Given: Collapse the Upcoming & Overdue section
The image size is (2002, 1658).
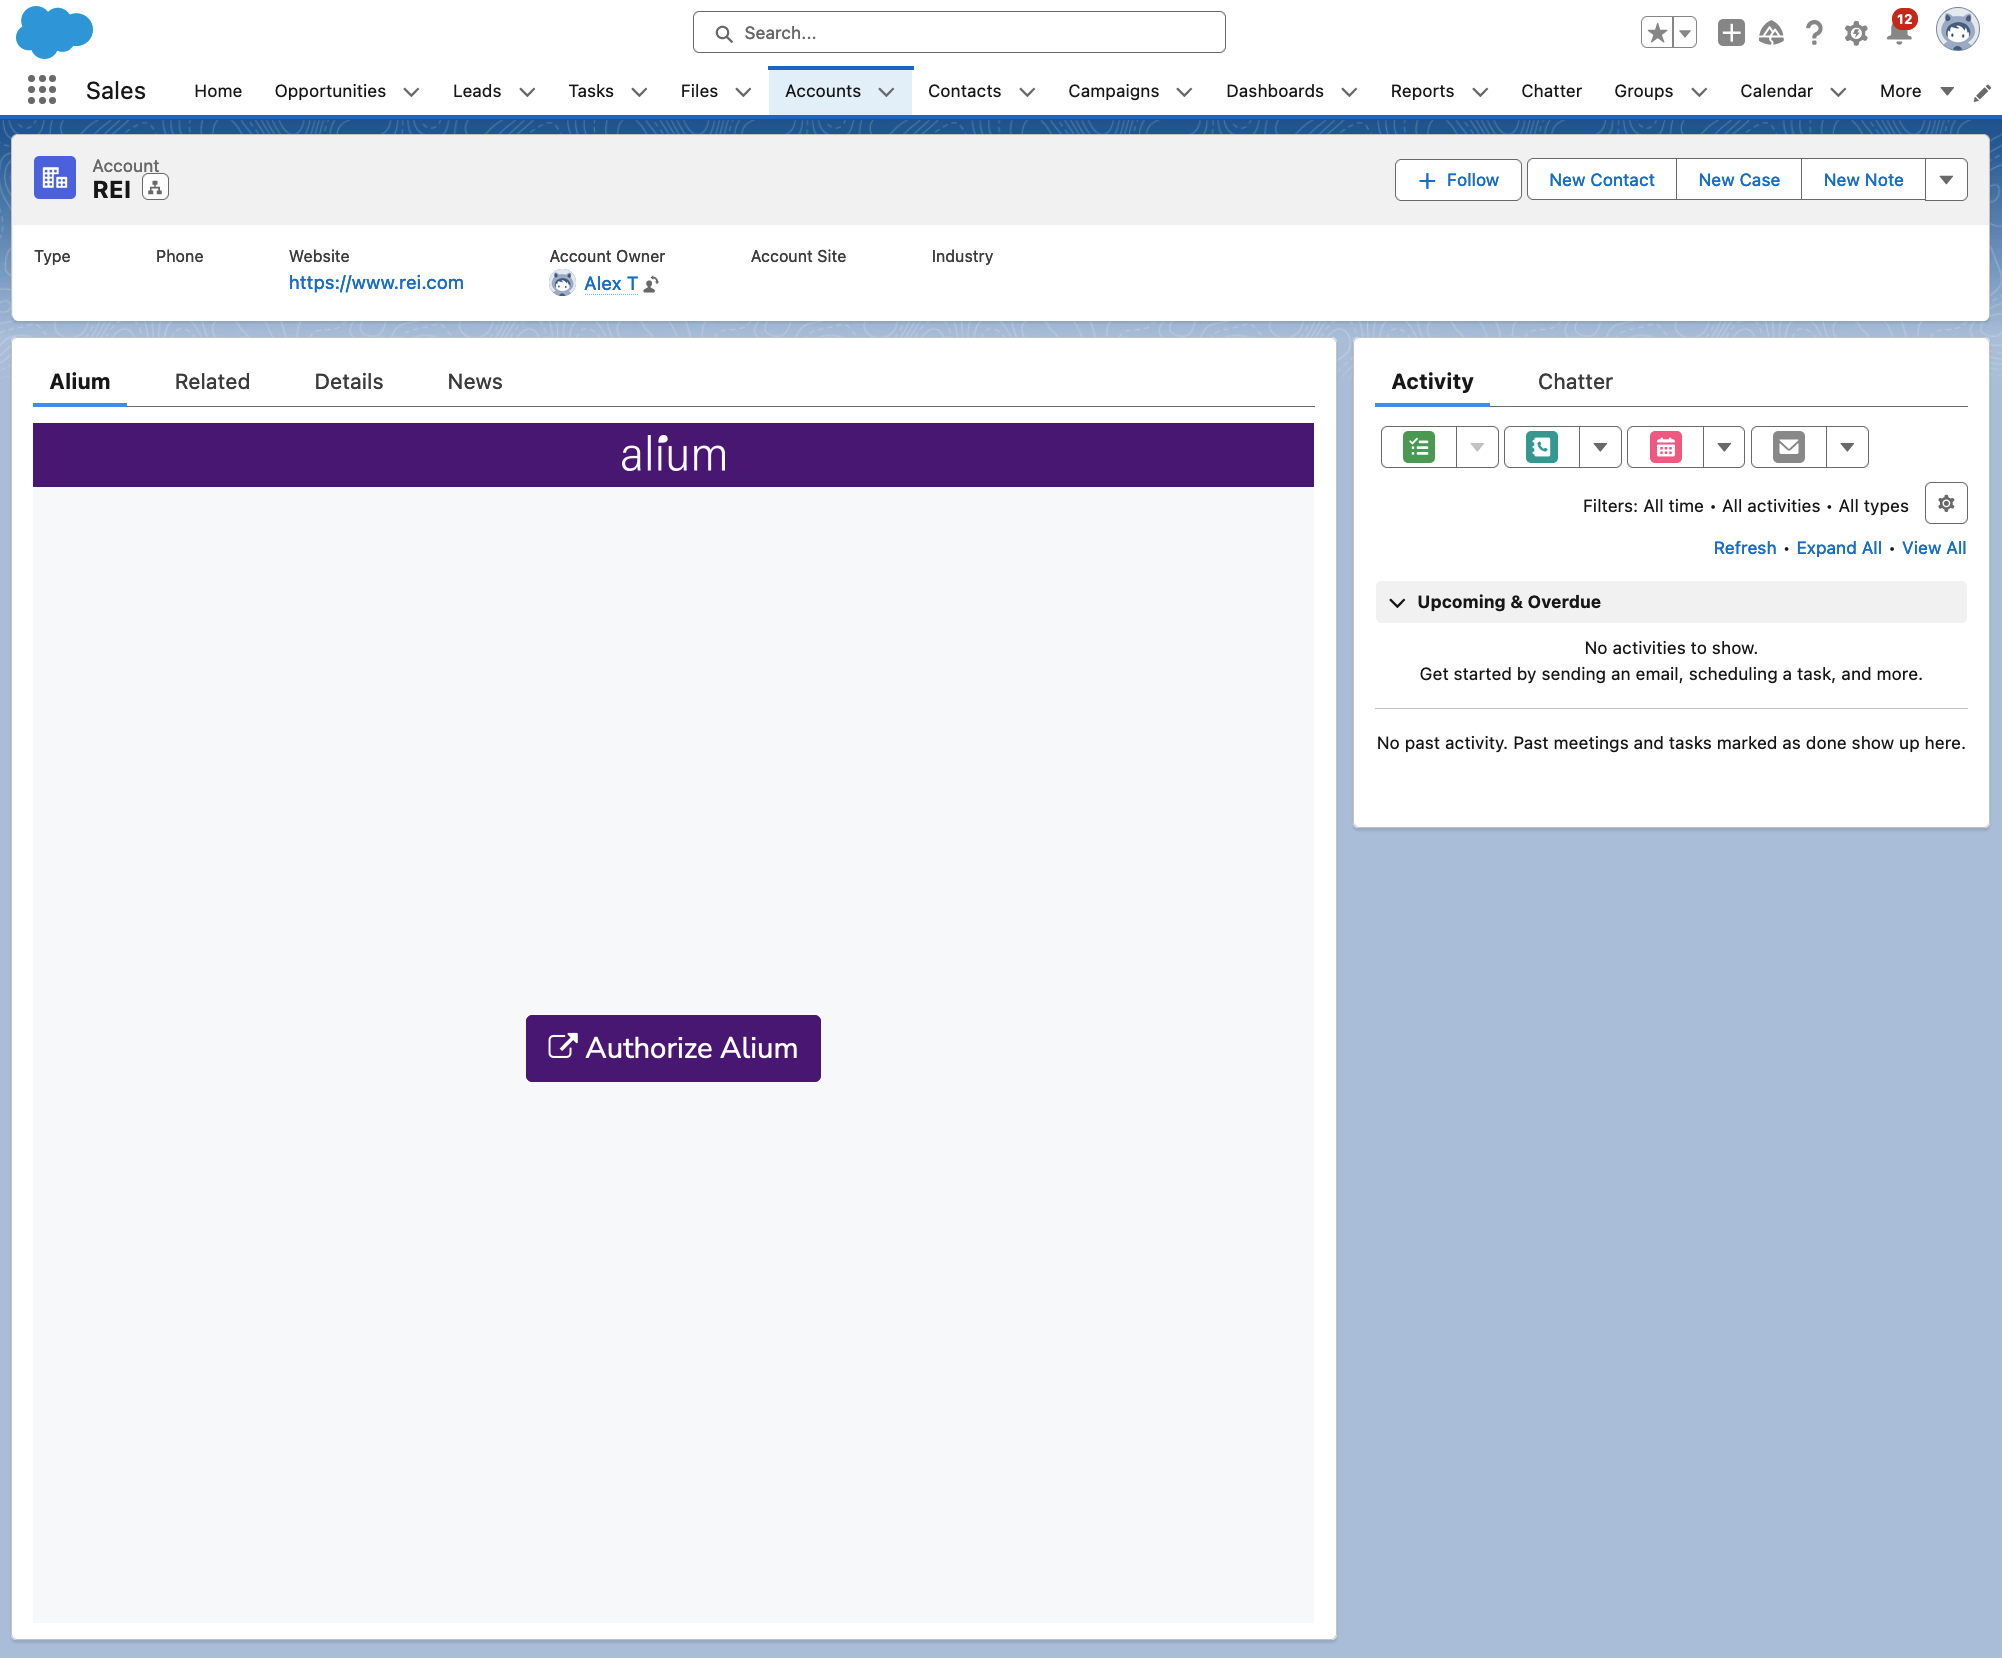Looking at the screenshot, I should (x=1397, y=602).
